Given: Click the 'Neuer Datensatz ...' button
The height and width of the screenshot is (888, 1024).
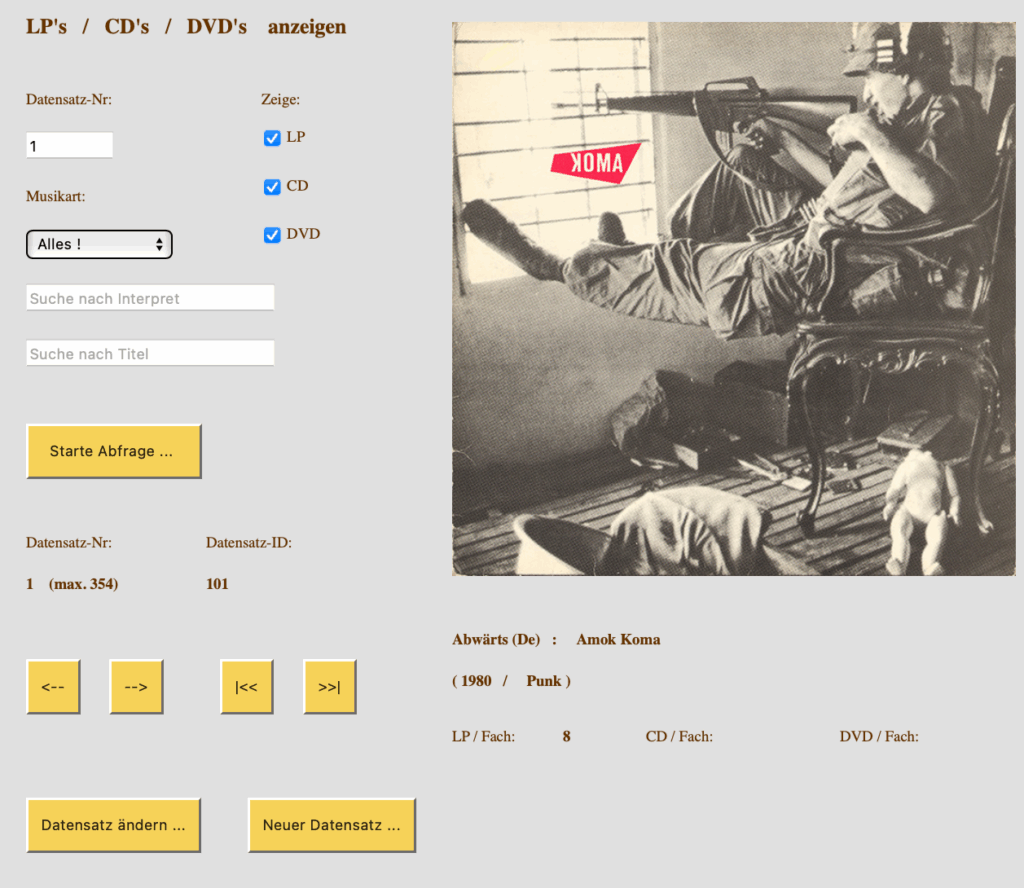Looking at the screenshot, I should (332, 825).
